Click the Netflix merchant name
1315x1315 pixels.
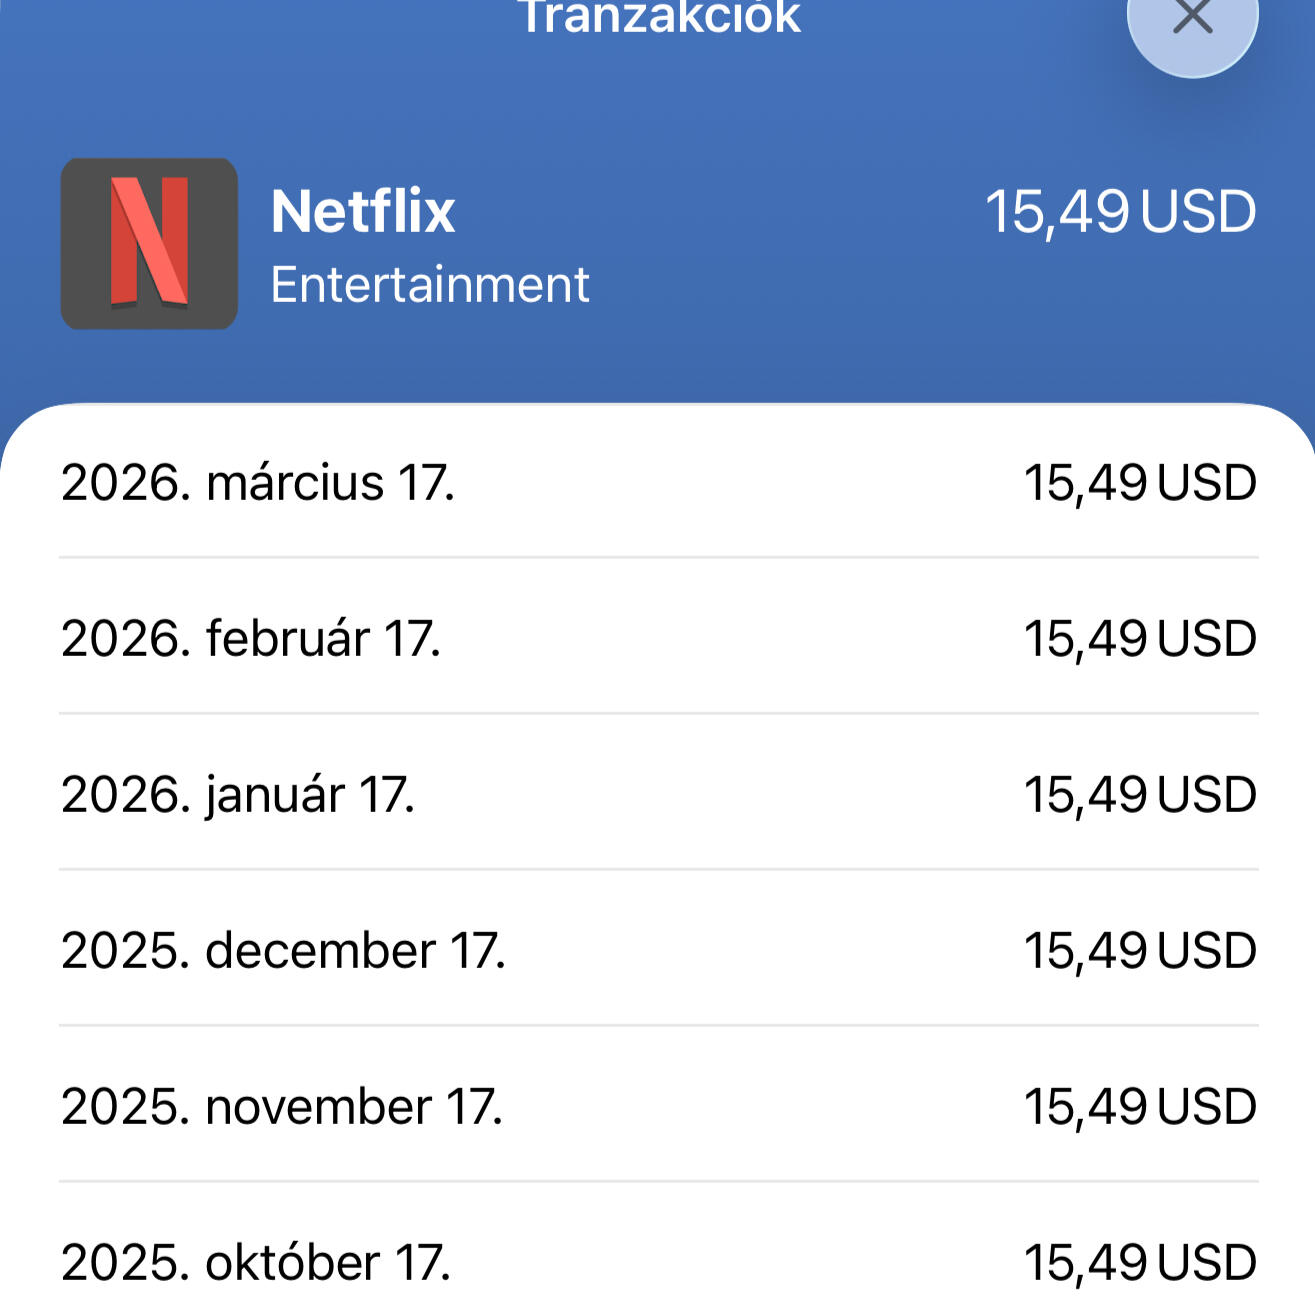point(363,211)
